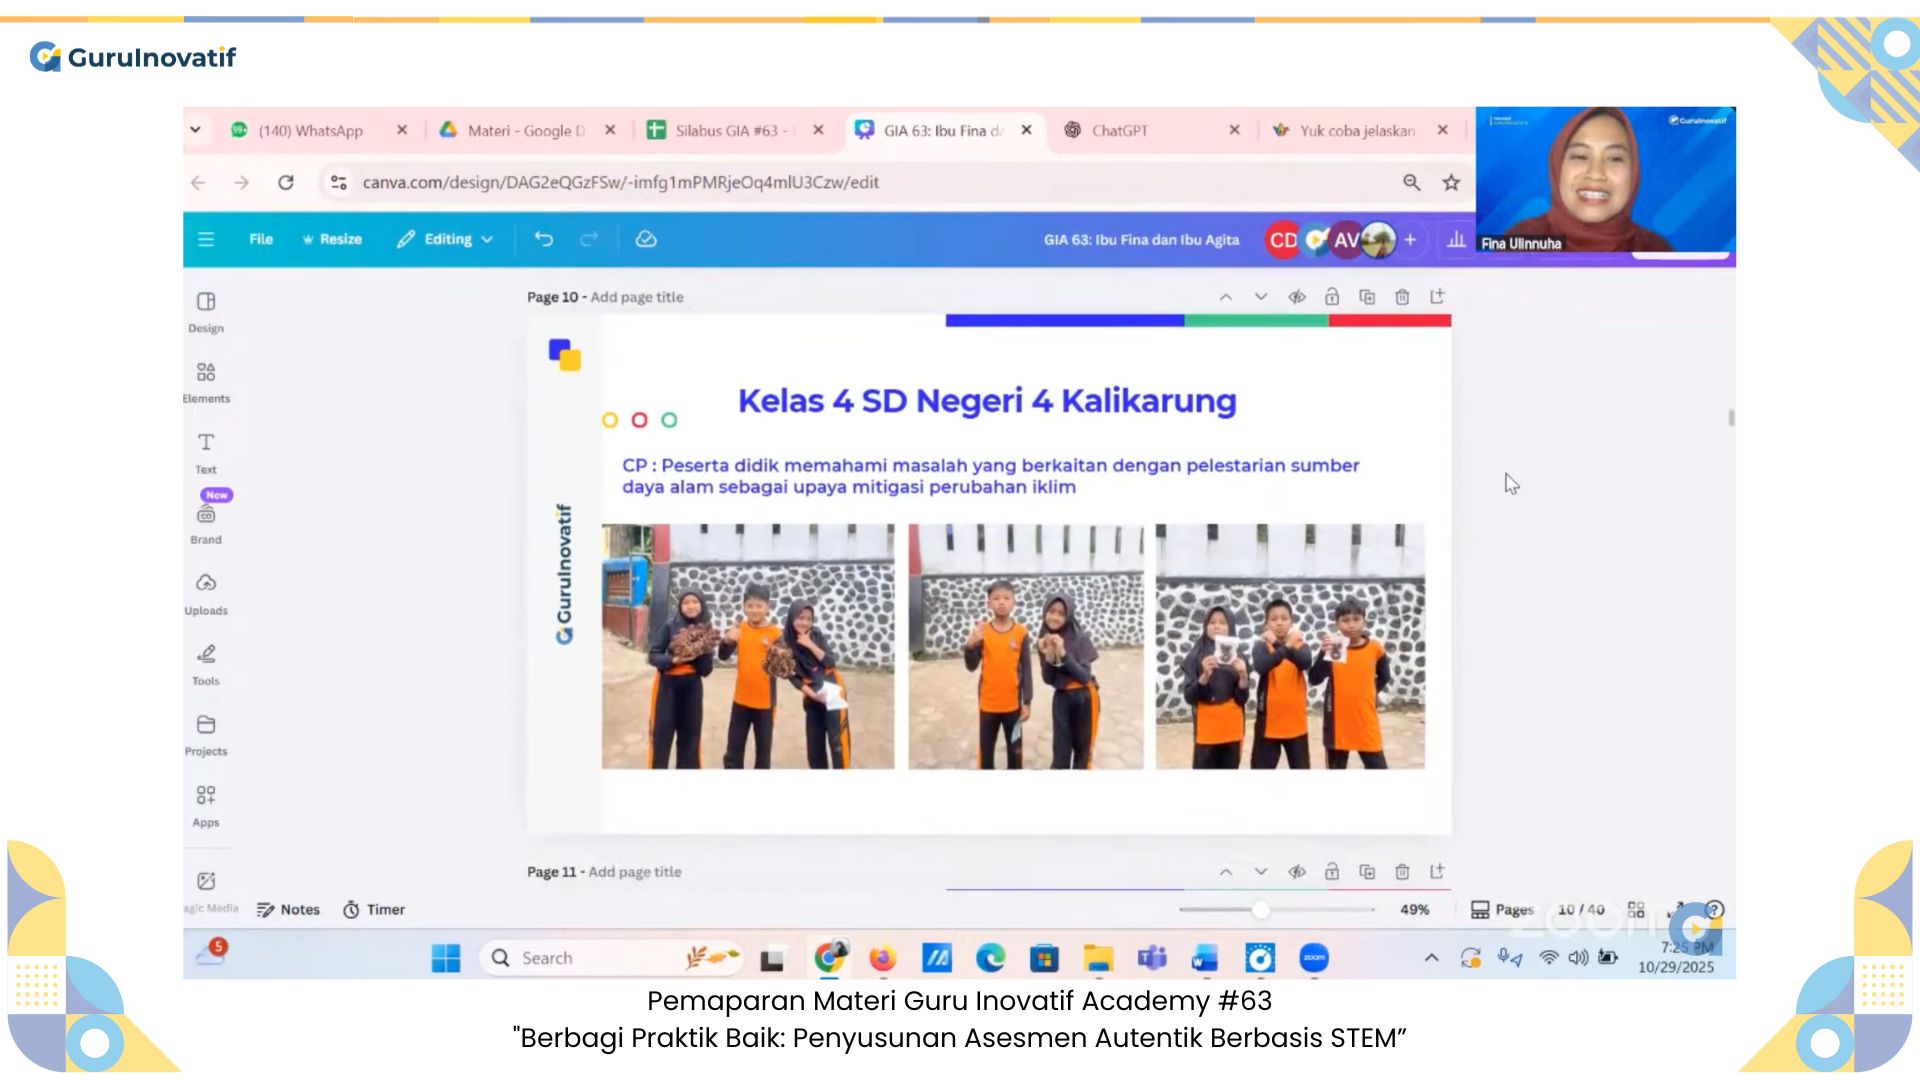Open Microsoft Teams from the taskbar
Image resolution: width=1920 pixels, height=1080 pixels.
pos(1152,957)
